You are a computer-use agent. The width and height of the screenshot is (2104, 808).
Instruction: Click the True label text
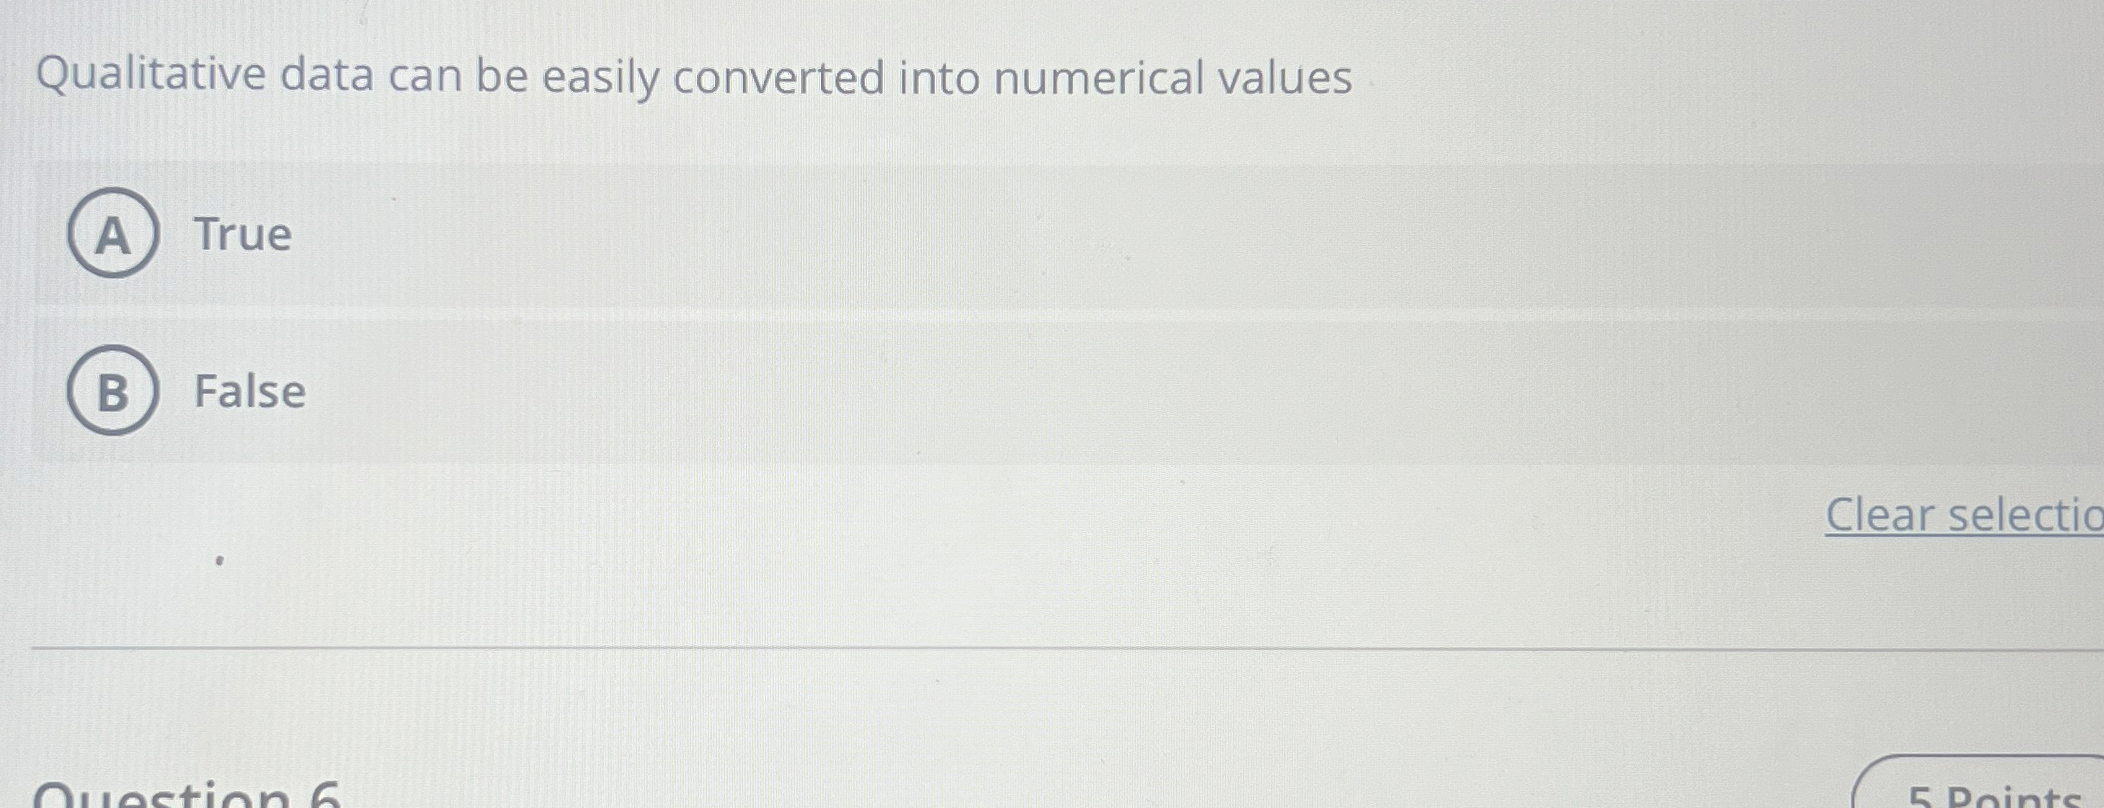coord(242,235)
